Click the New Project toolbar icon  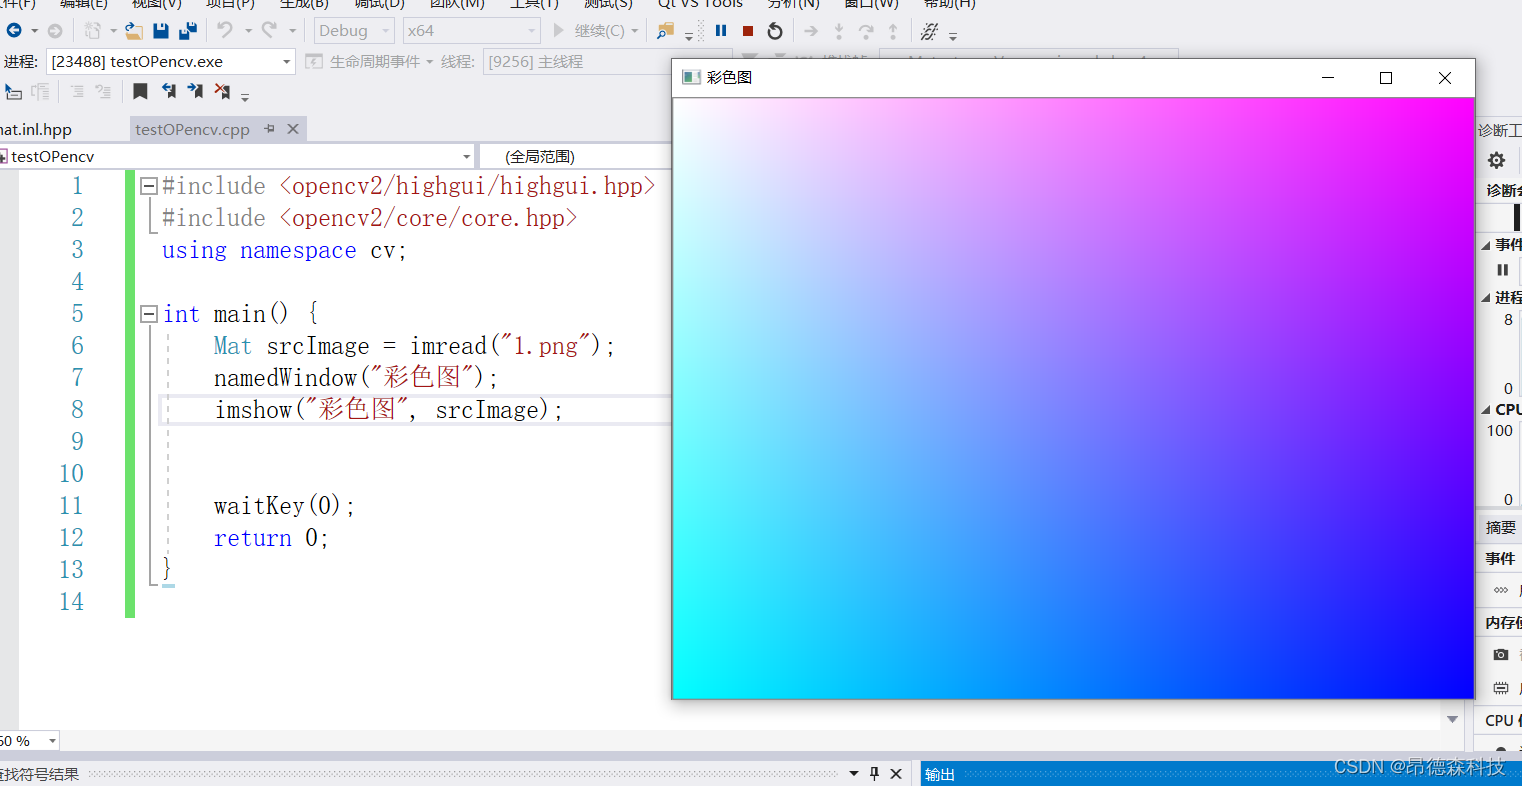coord(92,31)
